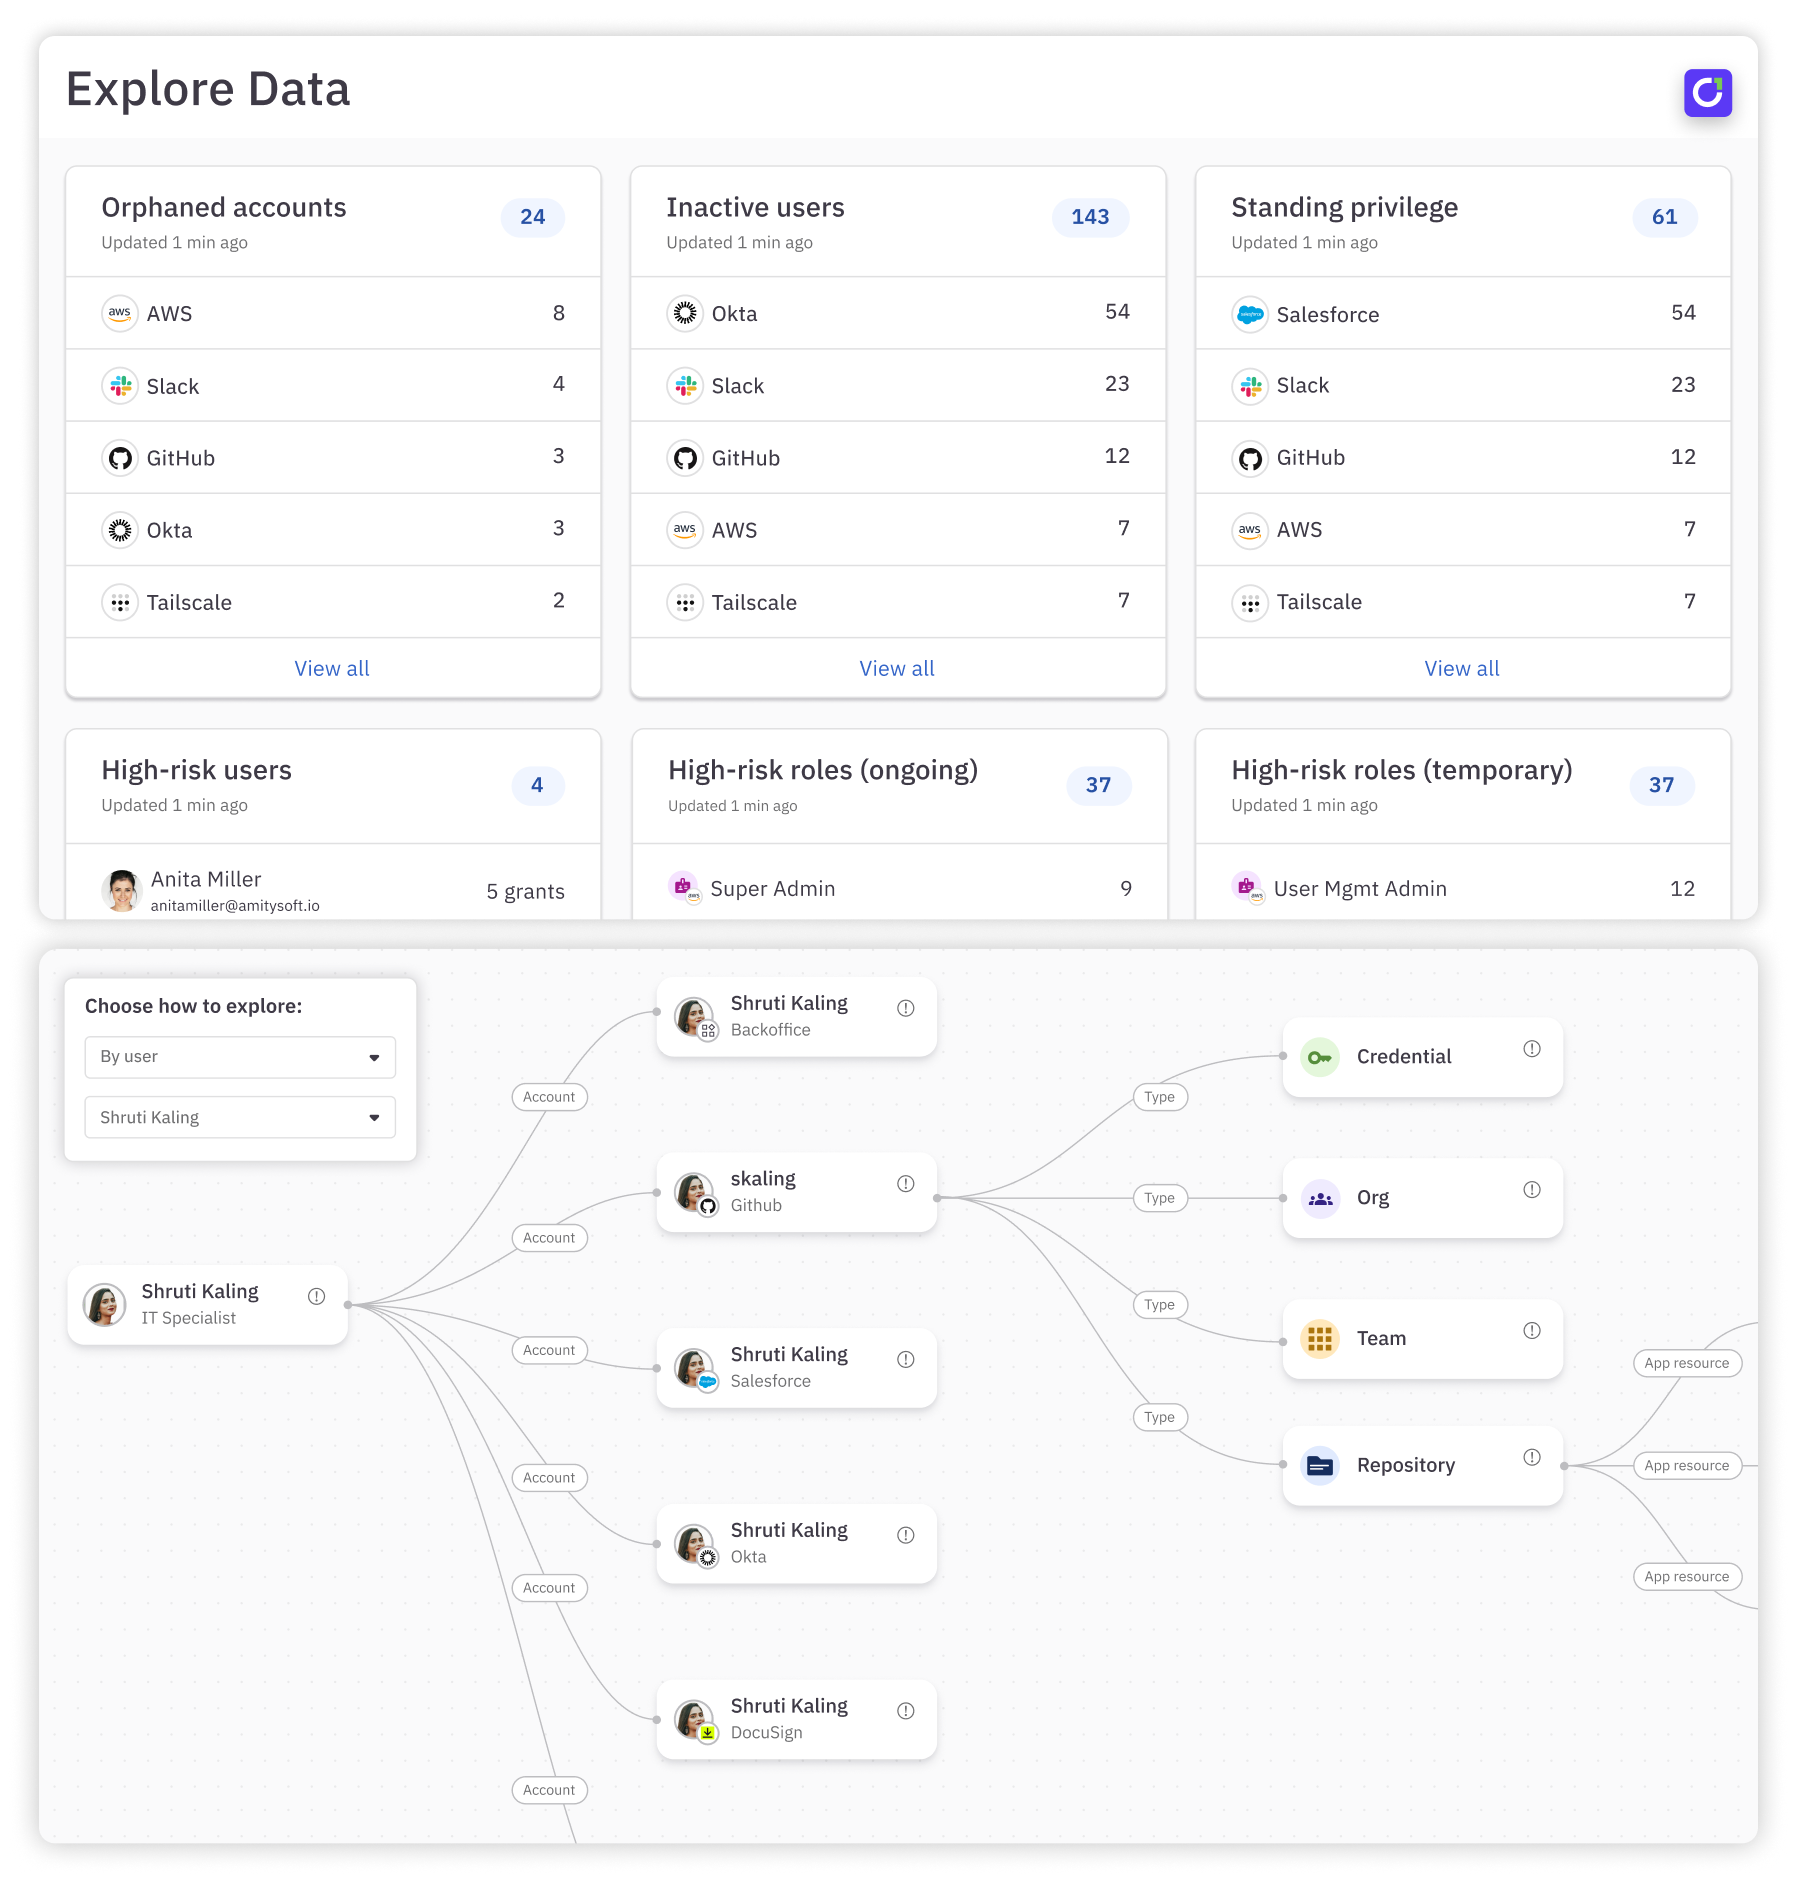Image resolution: width=1797 pixels, height=1878 pixels.
Task: View all Orphaned accounts
Action: pos(332,669)
